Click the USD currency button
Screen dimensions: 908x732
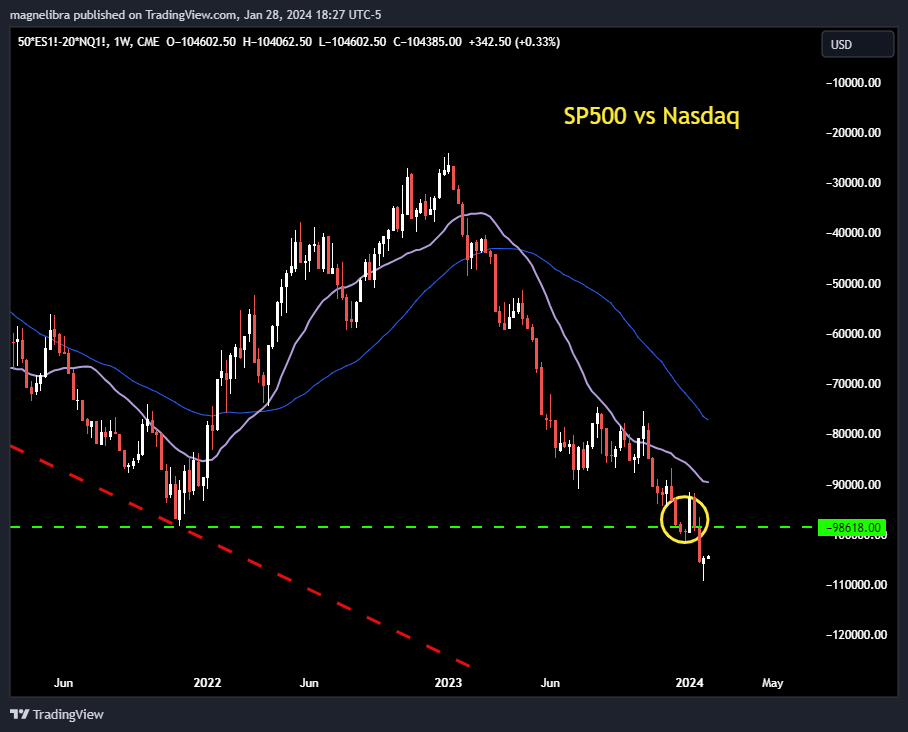[857, 45]
